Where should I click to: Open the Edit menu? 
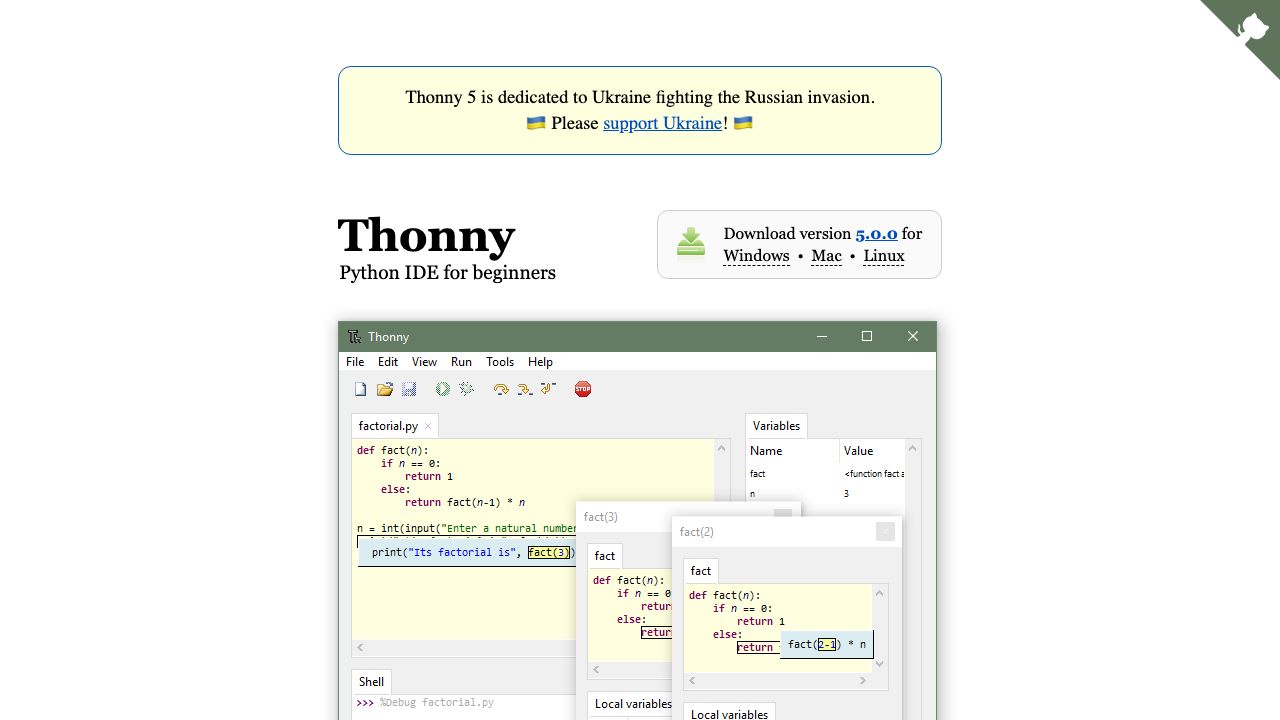click(388, 362)
